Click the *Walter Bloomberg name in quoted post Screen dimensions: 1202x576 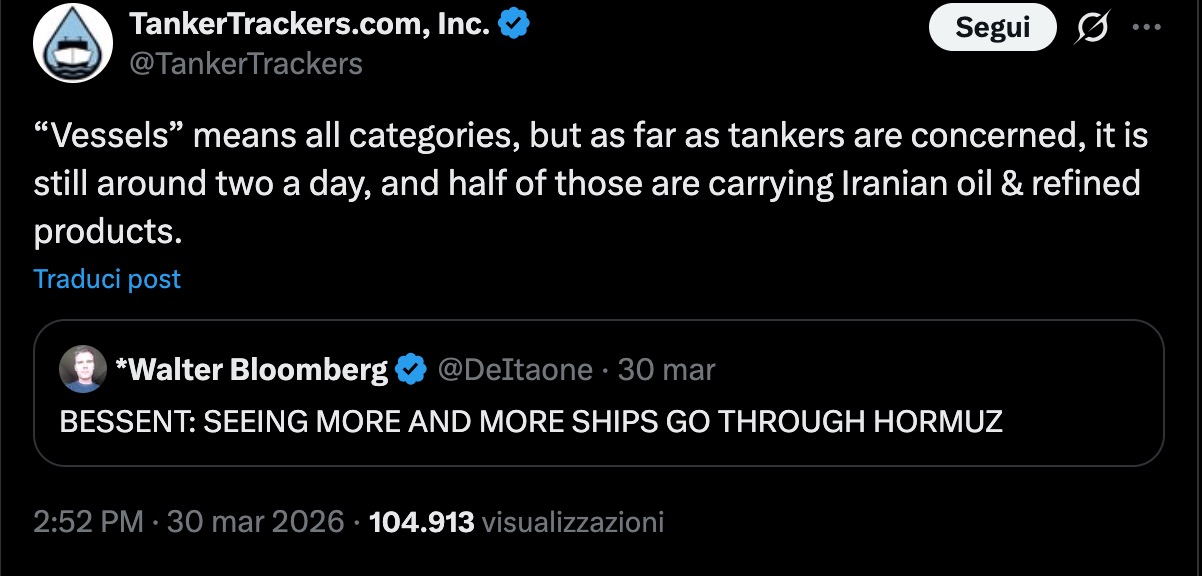click(x=252, y=370)
